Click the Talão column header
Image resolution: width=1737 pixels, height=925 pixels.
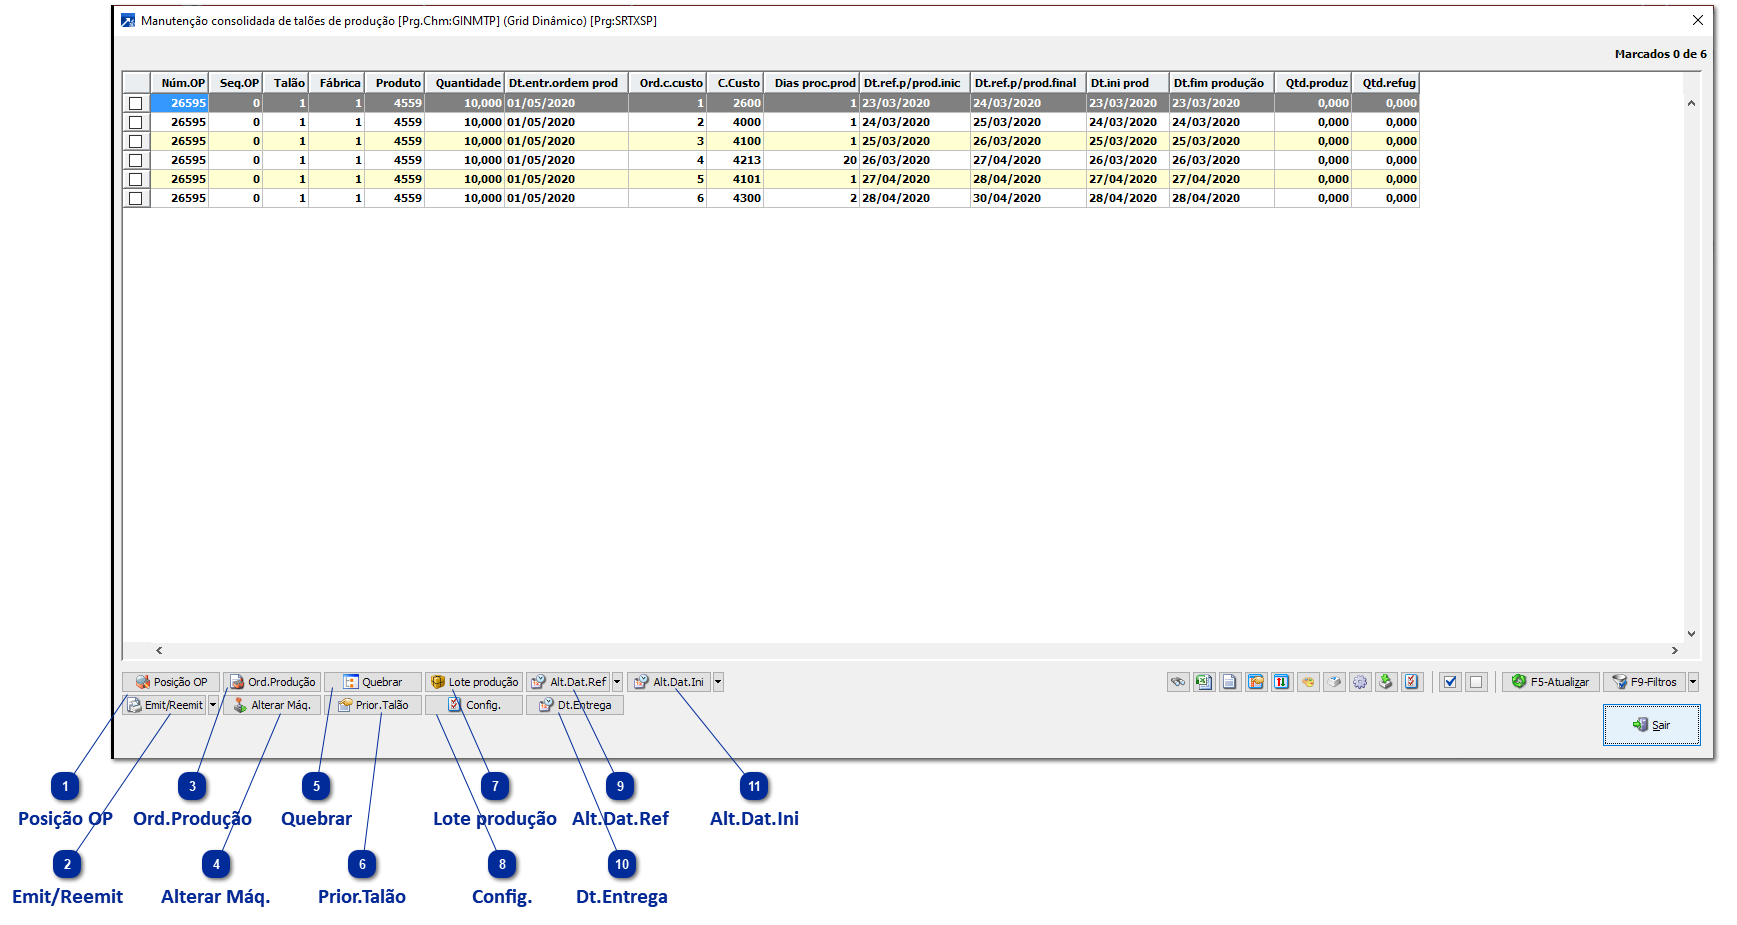[x=286, y=83]
